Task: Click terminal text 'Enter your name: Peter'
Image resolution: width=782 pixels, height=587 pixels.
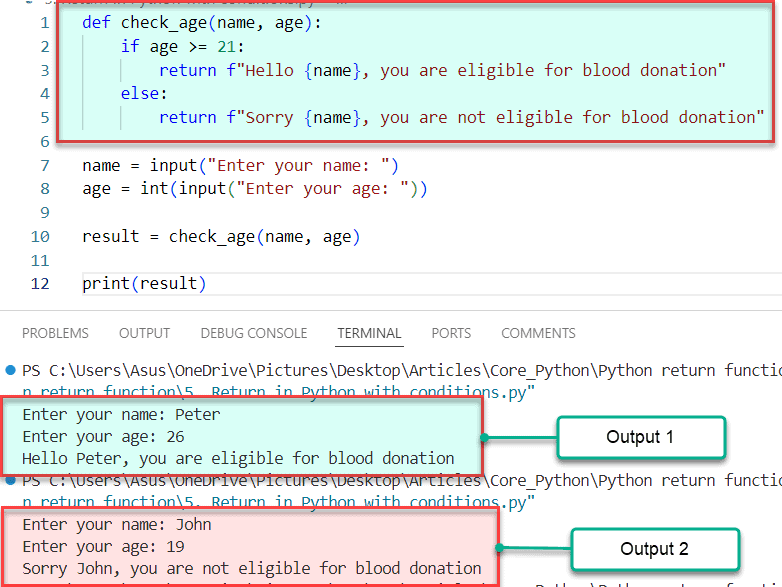Action: [x=121, y=415]
